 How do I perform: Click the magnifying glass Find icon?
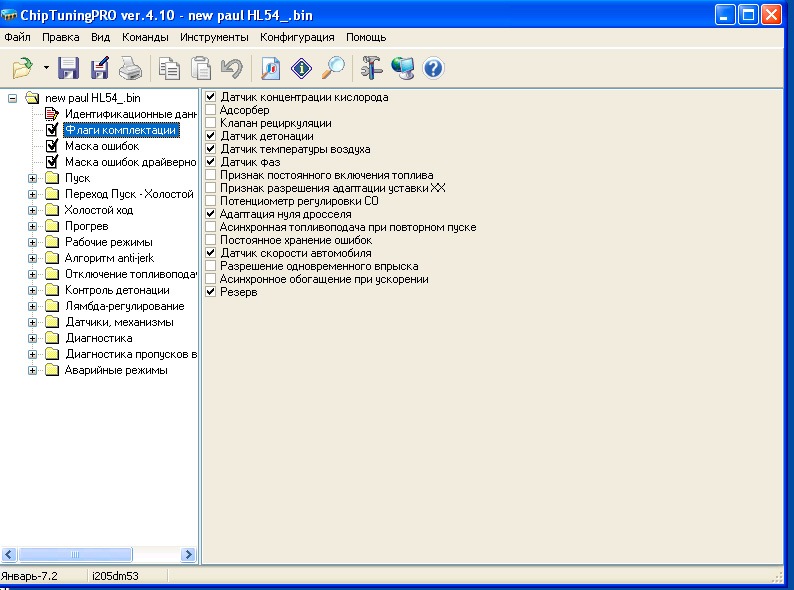pyautogui.click(x=333, y=68)
